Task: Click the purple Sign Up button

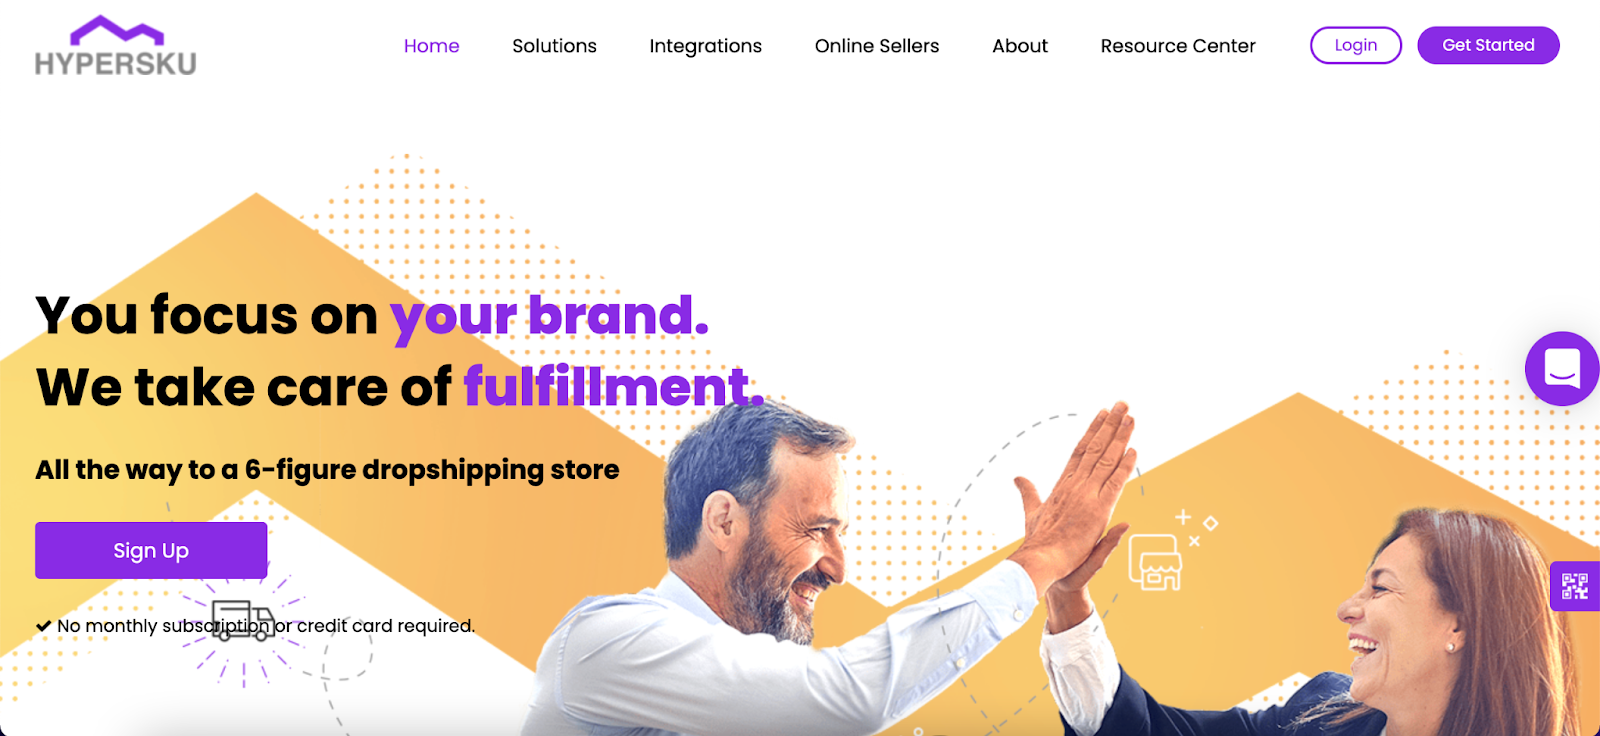Action: coord(151,550)
